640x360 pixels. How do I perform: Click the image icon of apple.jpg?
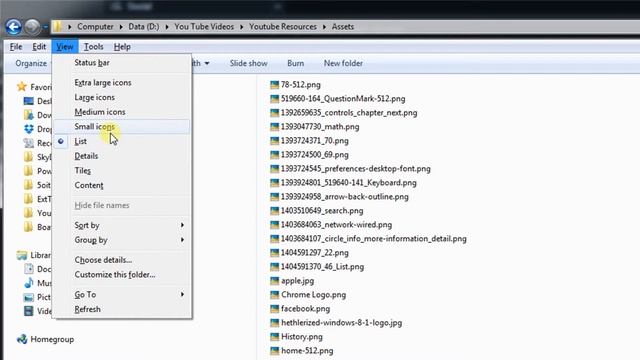click(x=274, y=281)
